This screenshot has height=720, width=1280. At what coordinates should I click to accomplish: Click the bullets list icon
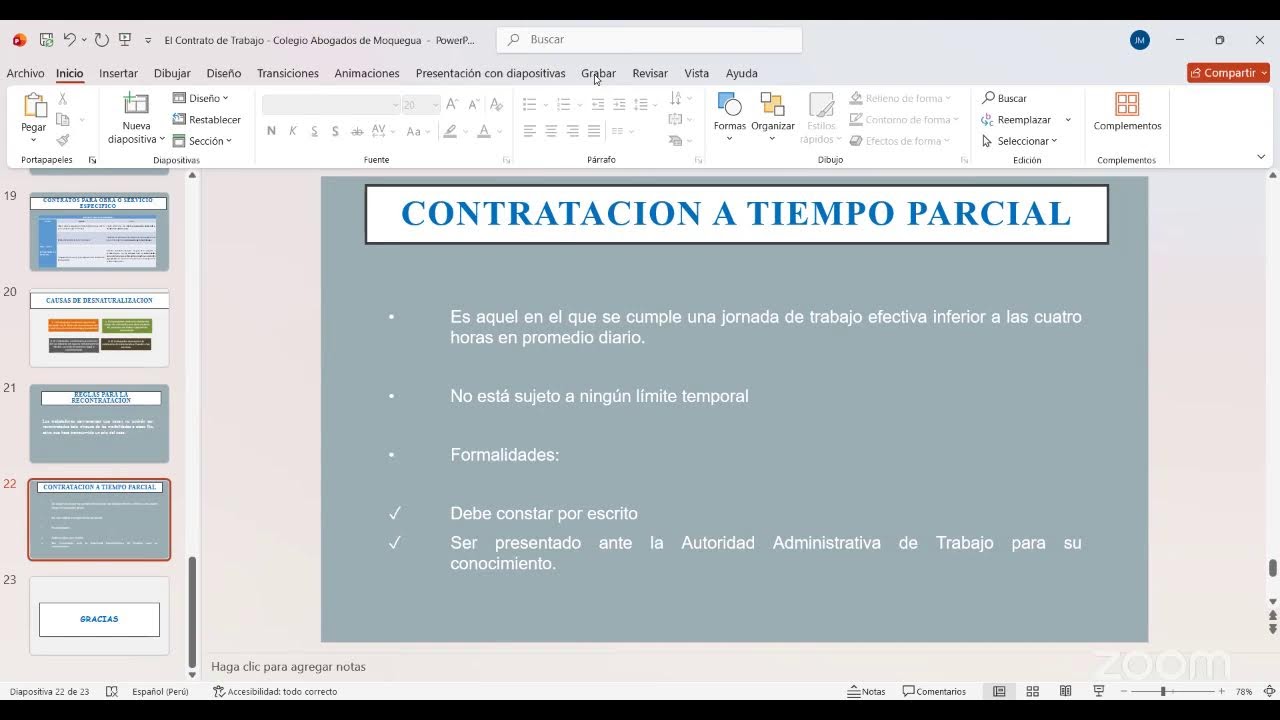click(x=529, y=104)
